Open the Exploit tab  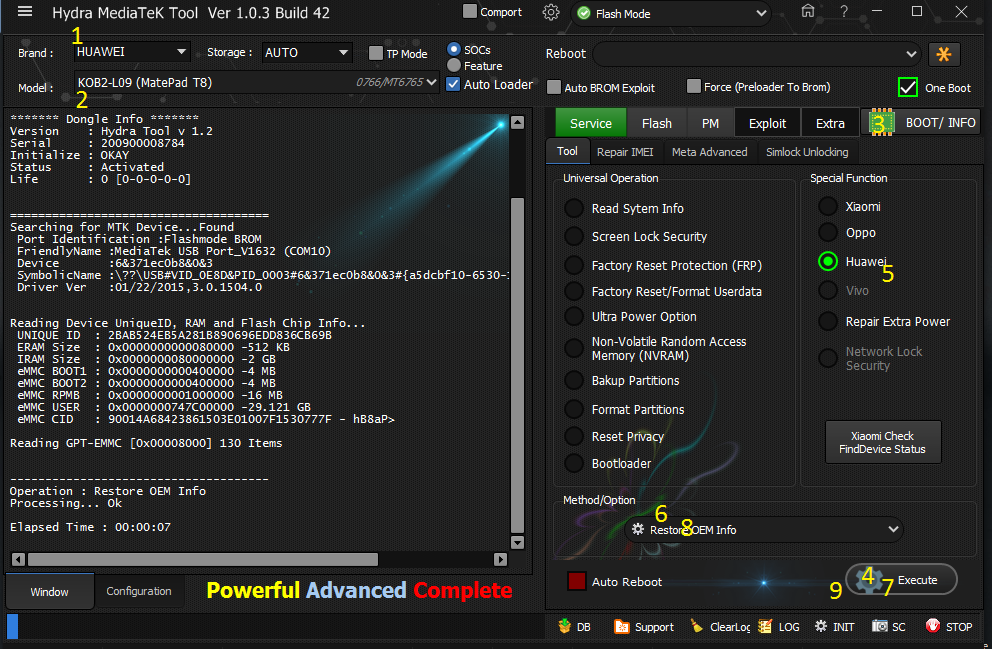[767, 123]
